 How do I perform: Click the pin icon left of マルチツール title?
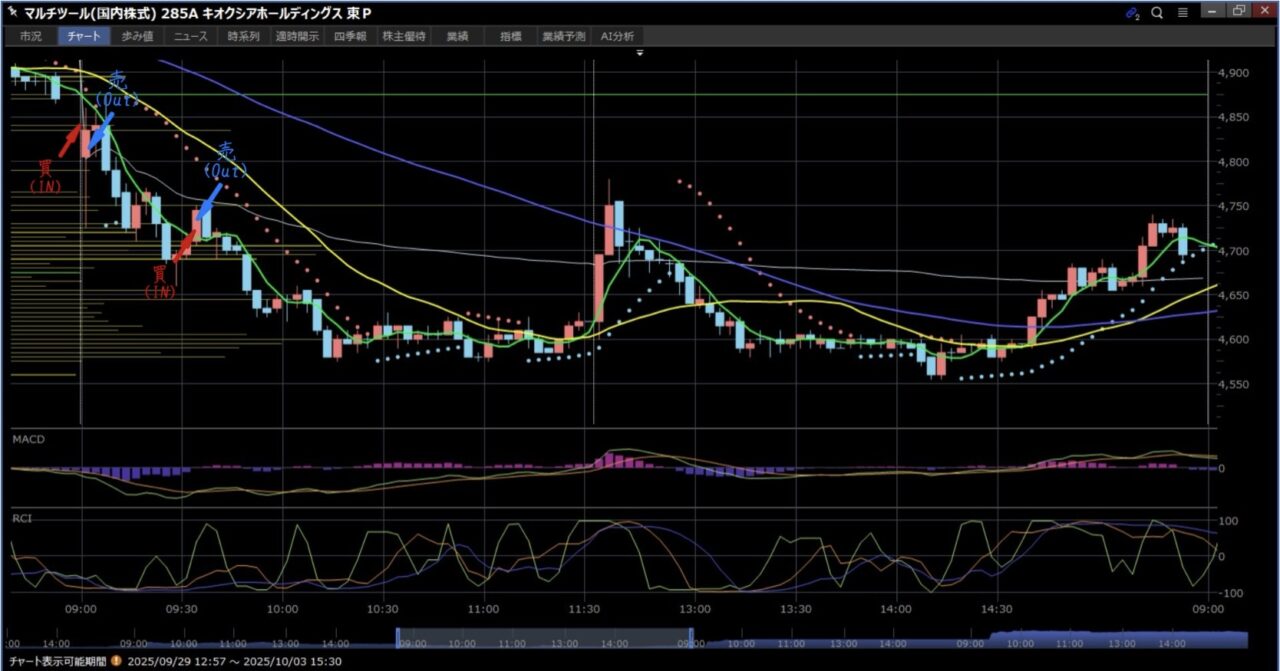[12, 12]
